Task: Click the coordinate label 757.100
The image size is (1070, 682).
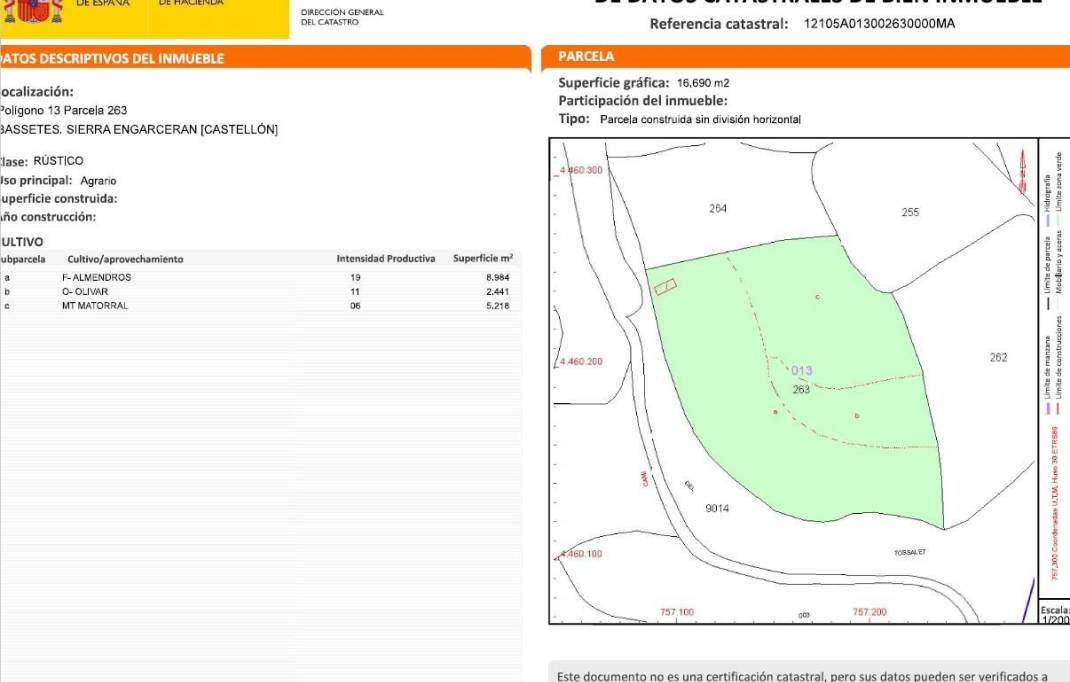Action: click(x=677, y=612)
